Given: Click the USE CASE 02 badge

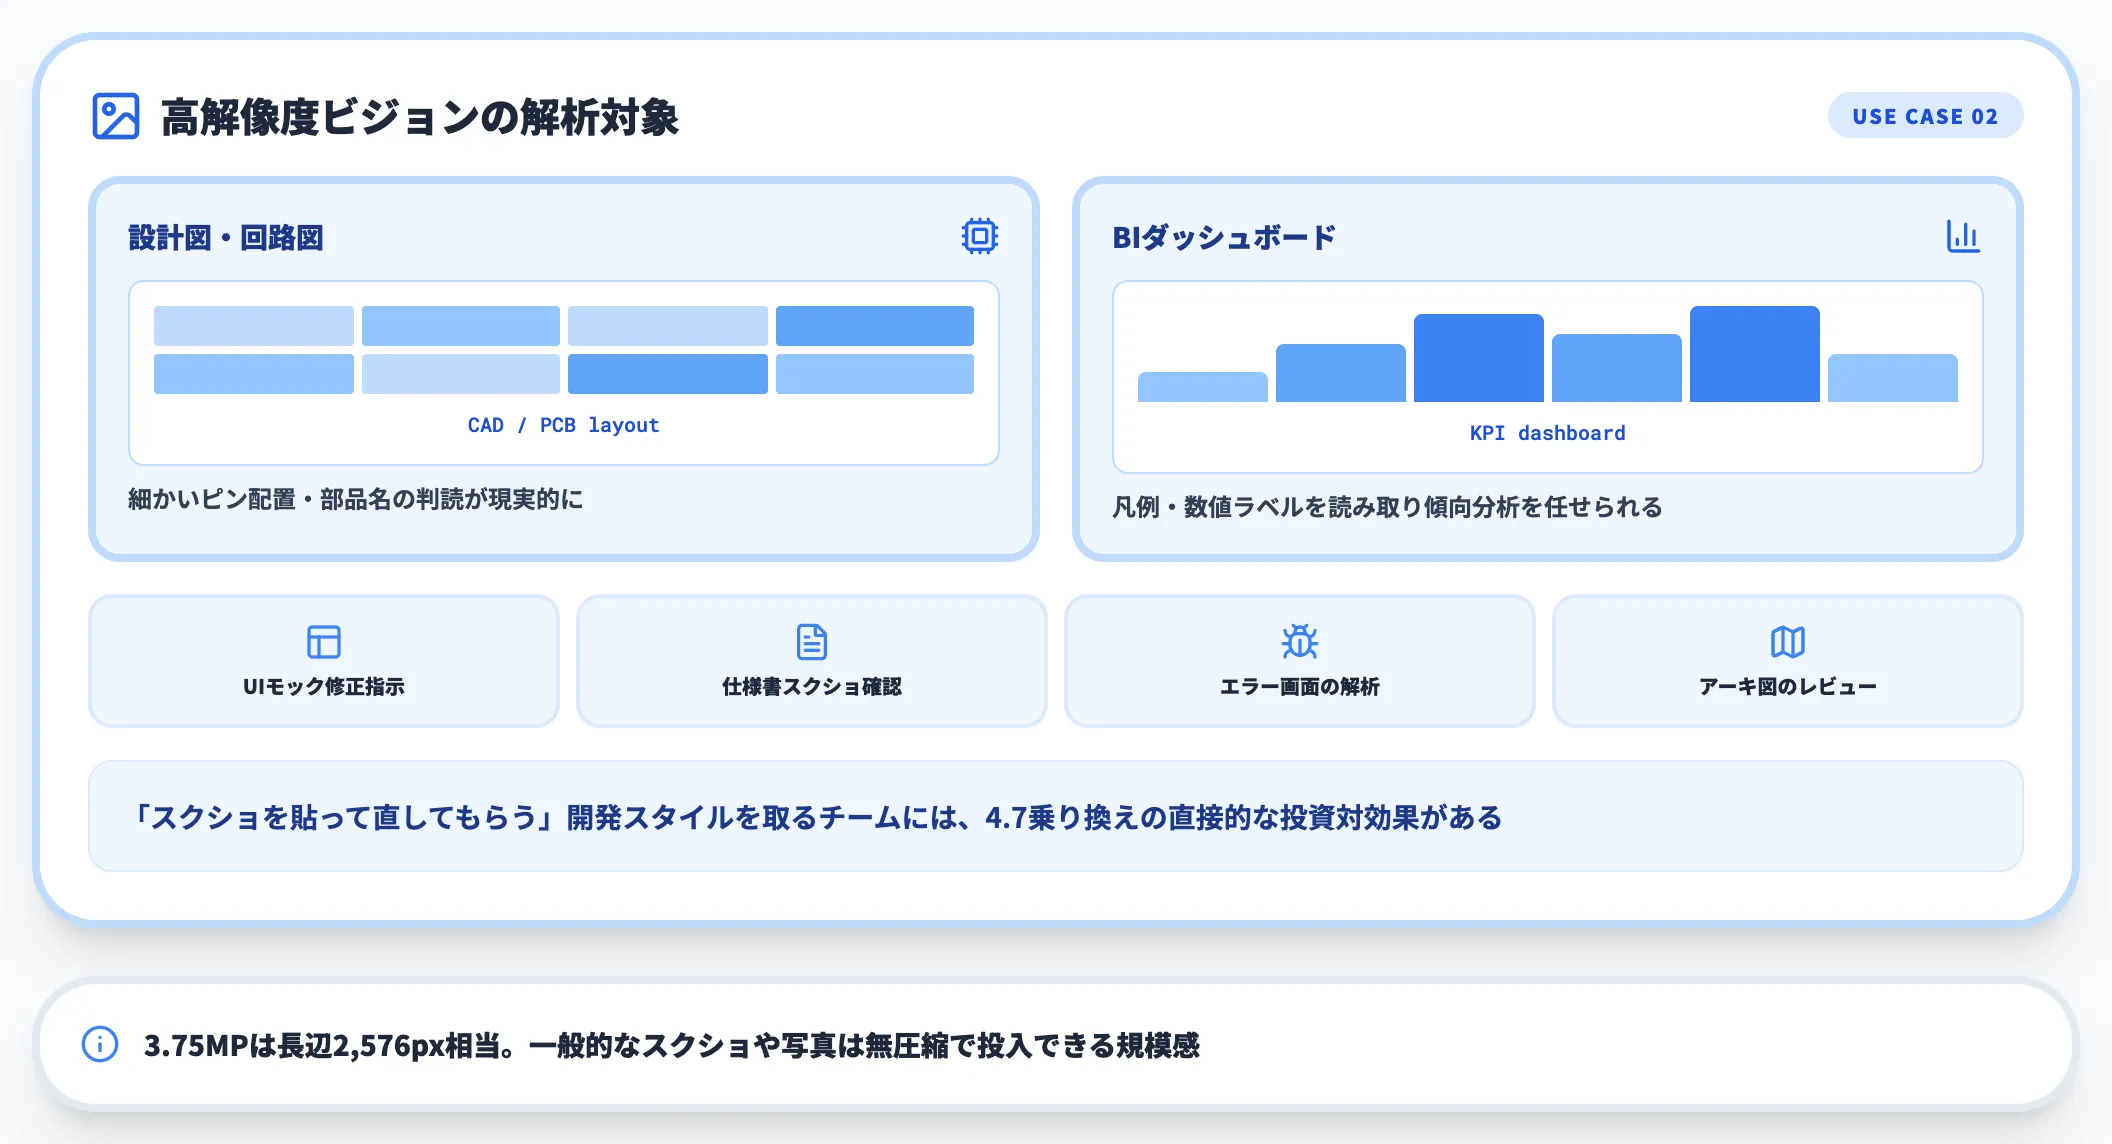Looking at the screenshot, I should (x=1924, y=115).
